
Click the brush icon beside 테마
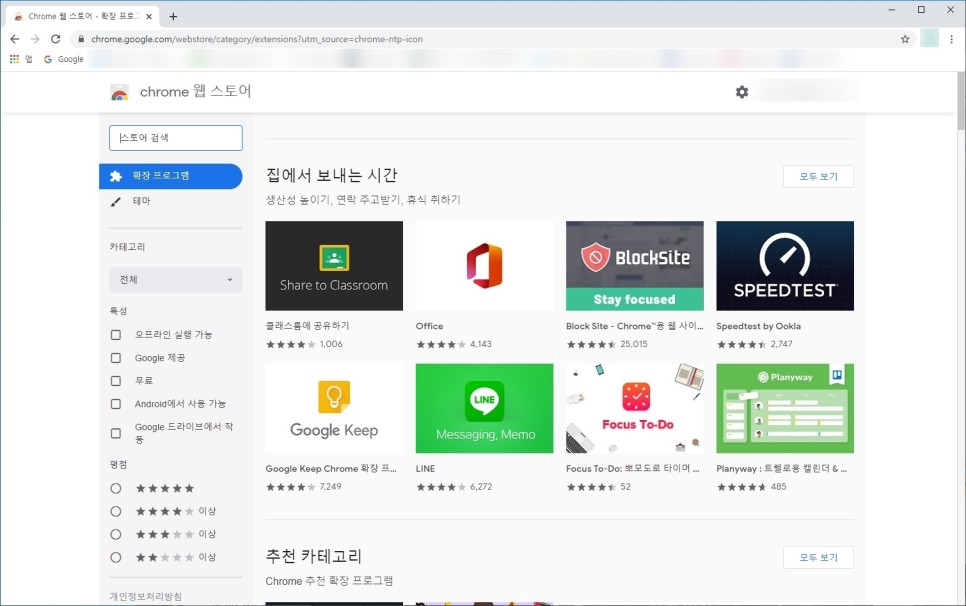pyautogui.click(x=115, y=201)
